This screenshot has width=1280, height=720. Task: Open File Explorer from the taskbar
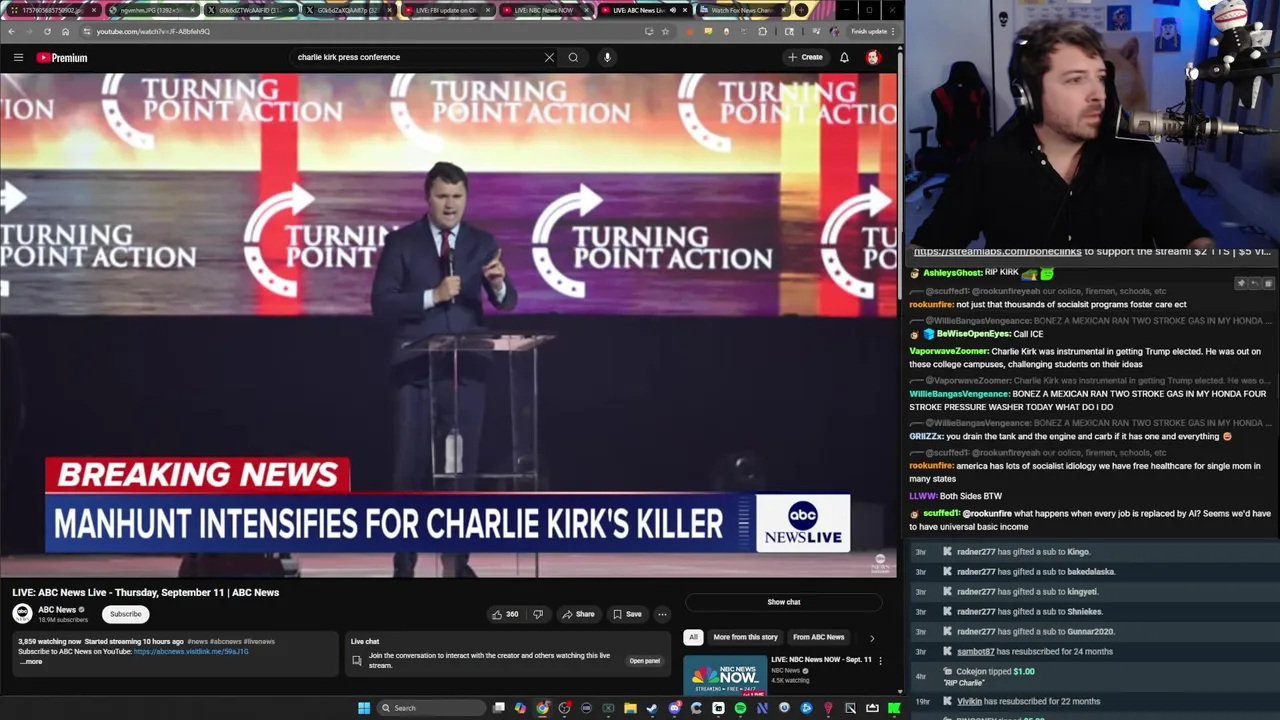(x=630, y=708)
